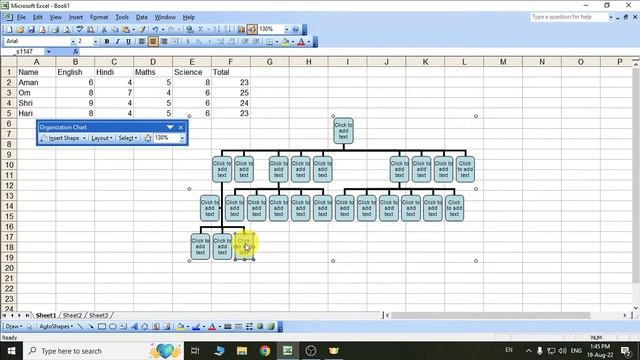This screenshot has height=360, width=640.
Task: Click the AutoSum sigma icon
Action: click(201, 29)
